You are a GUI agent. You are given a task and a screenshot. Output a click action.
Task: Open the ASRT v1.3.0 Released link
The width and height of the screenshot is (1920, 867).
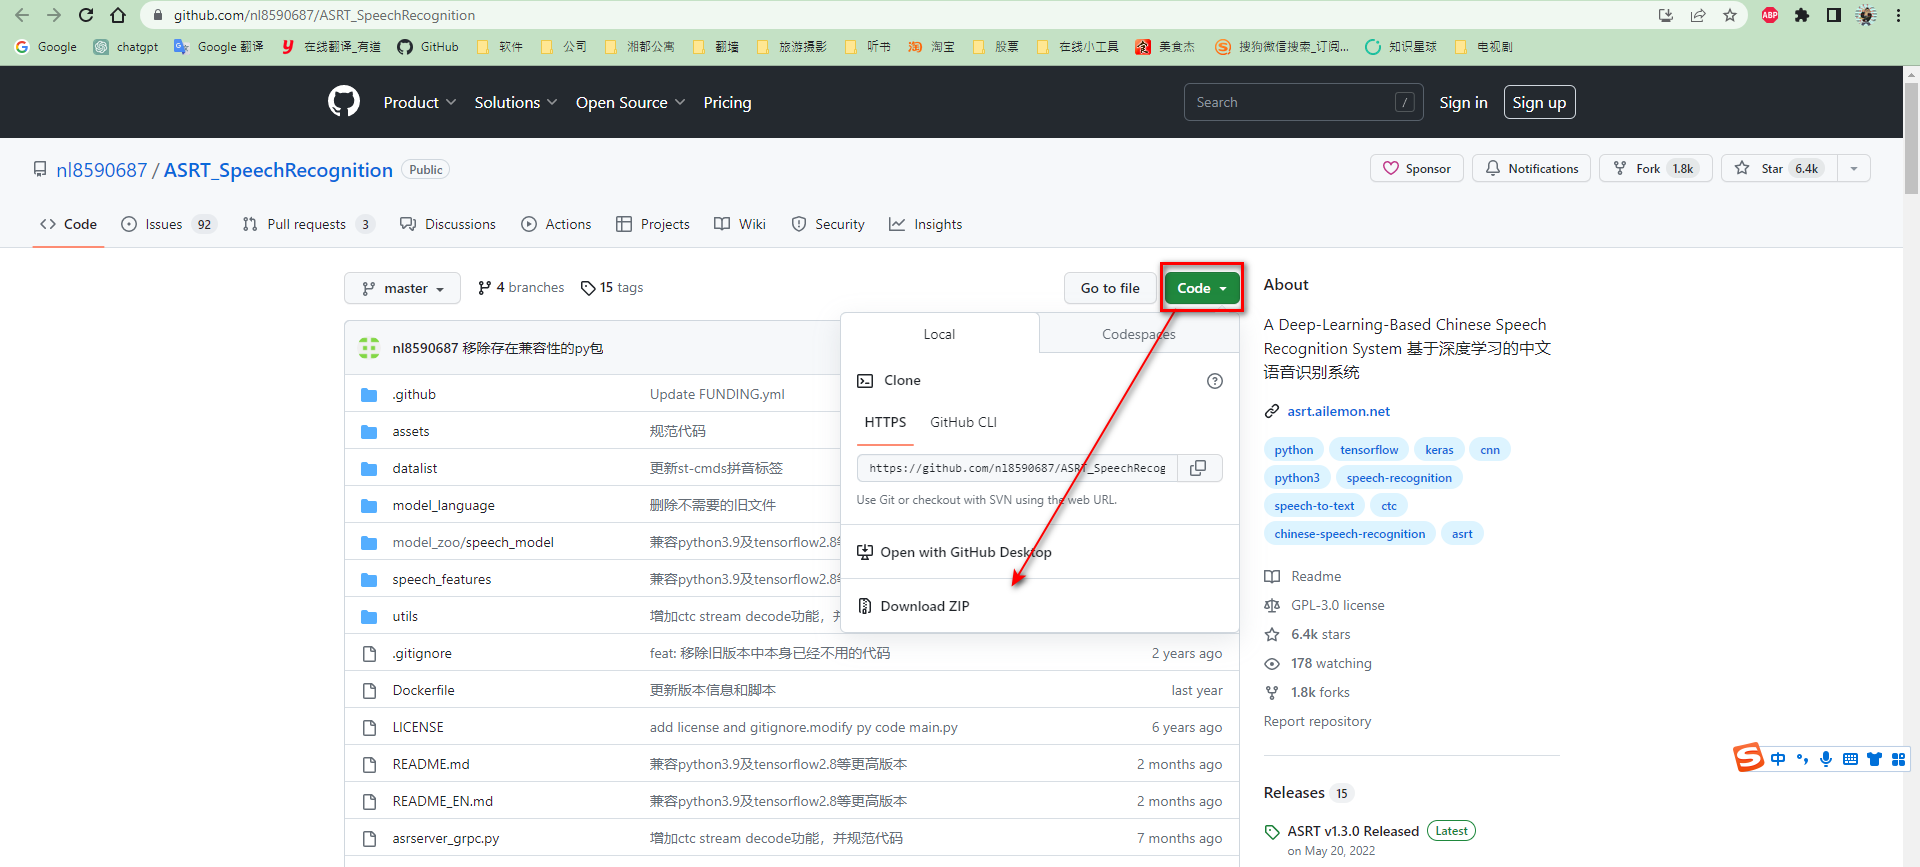(1353, 831)
